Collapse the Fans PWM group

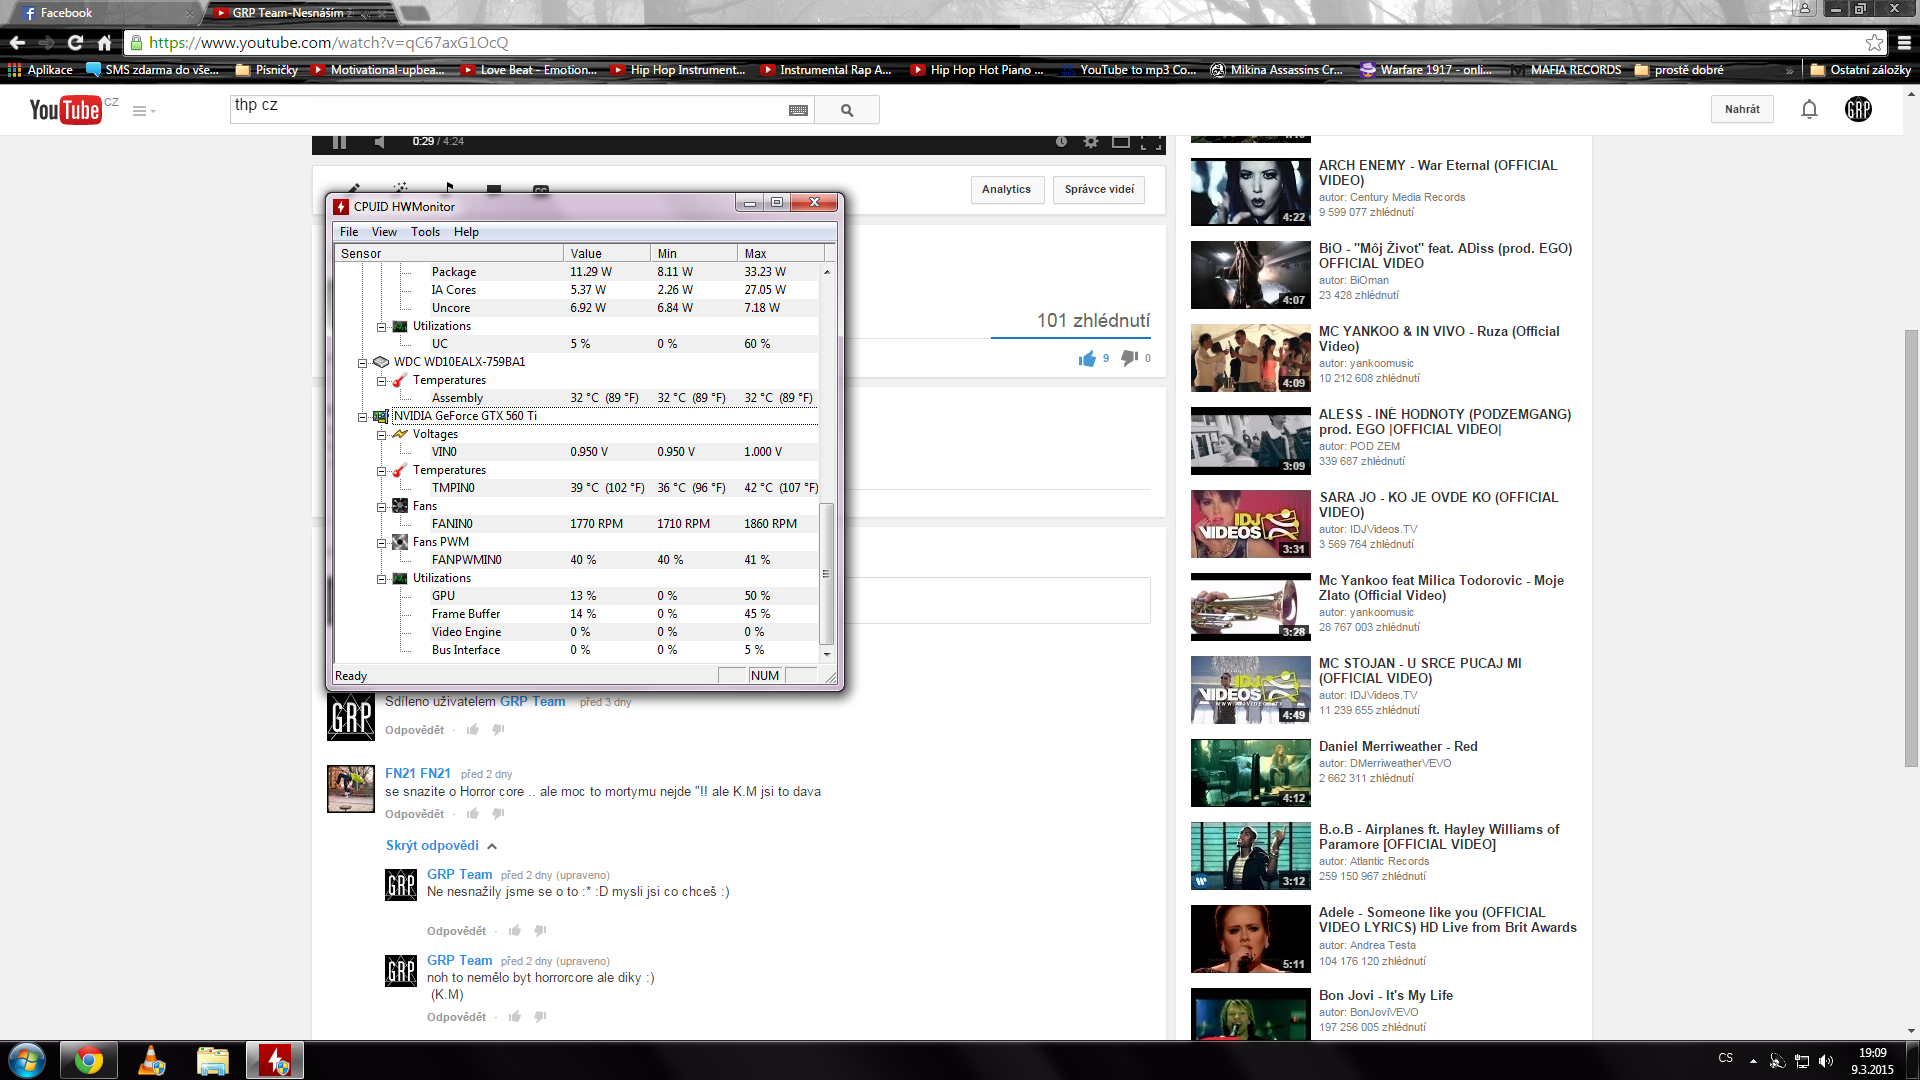(381, 543)
